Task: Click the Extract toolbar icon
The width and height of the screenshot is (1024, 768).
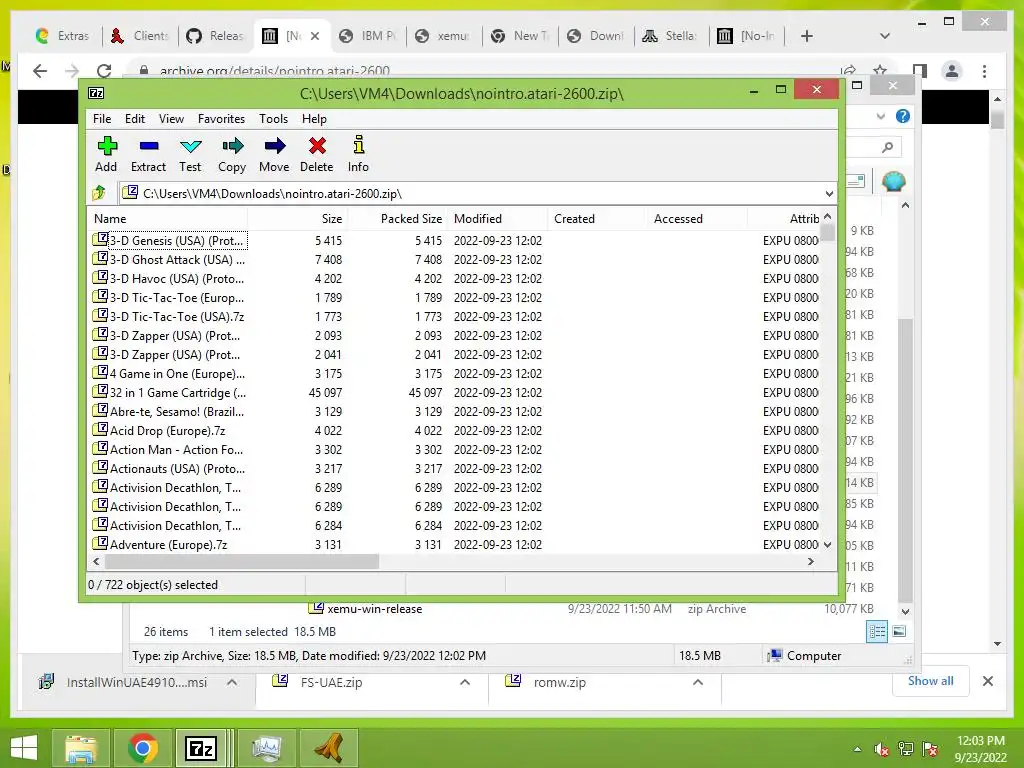Action: click(x=149, y=146)
